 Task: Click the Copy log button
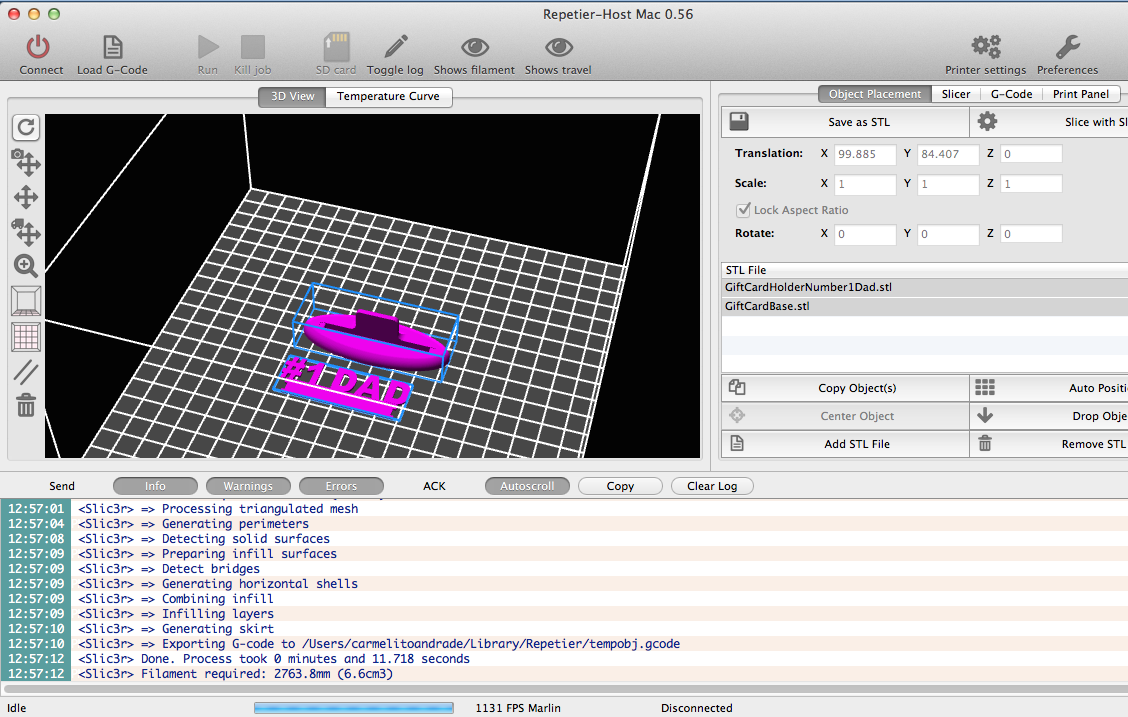coord(620,486)
